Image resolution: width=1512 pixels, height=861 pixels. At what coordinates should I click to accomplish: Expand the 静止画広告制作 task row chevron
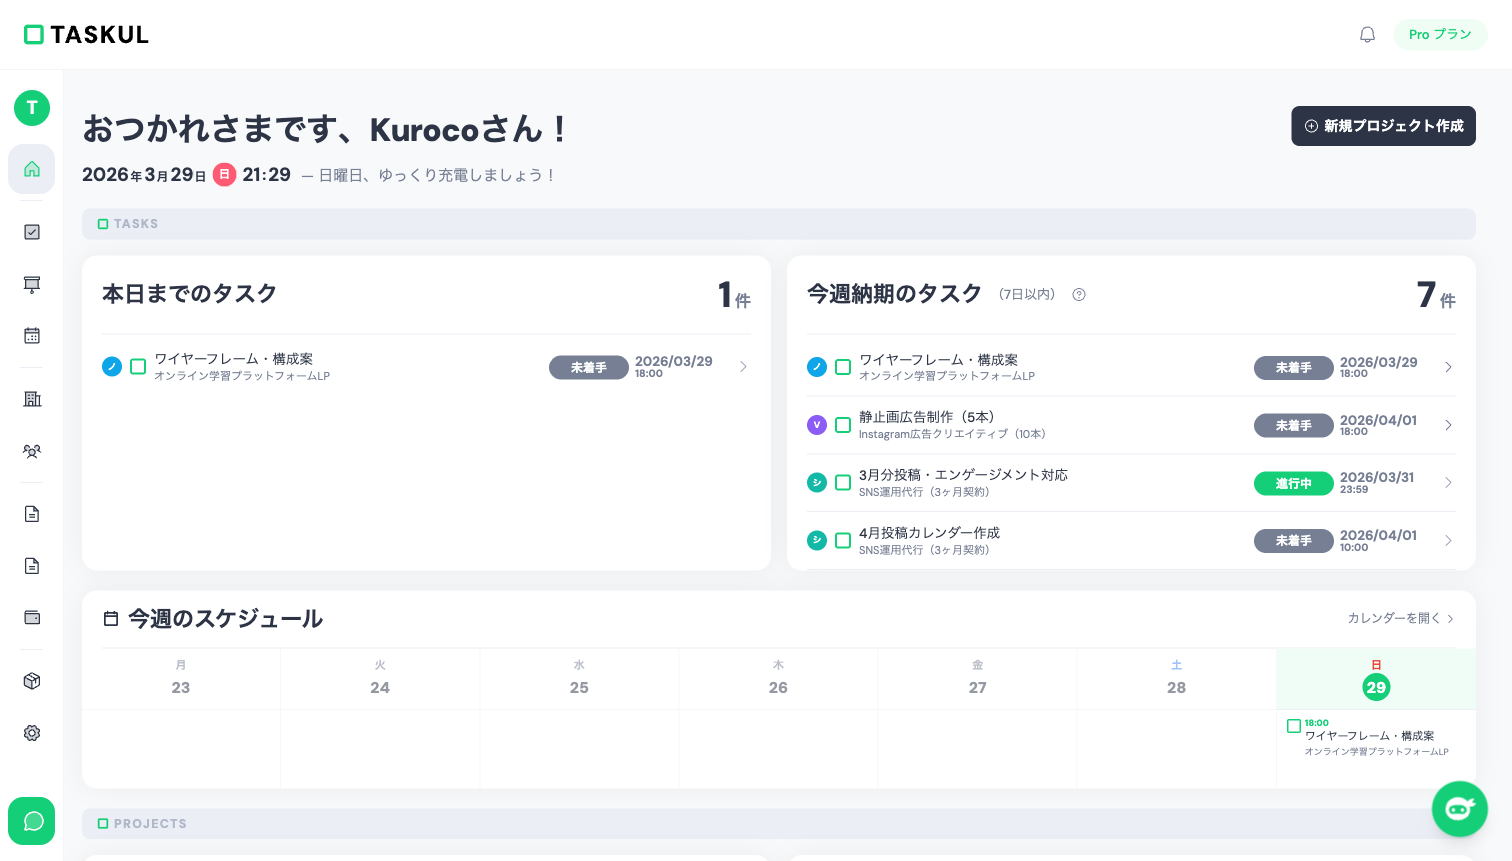click(x=1448, y=424)
